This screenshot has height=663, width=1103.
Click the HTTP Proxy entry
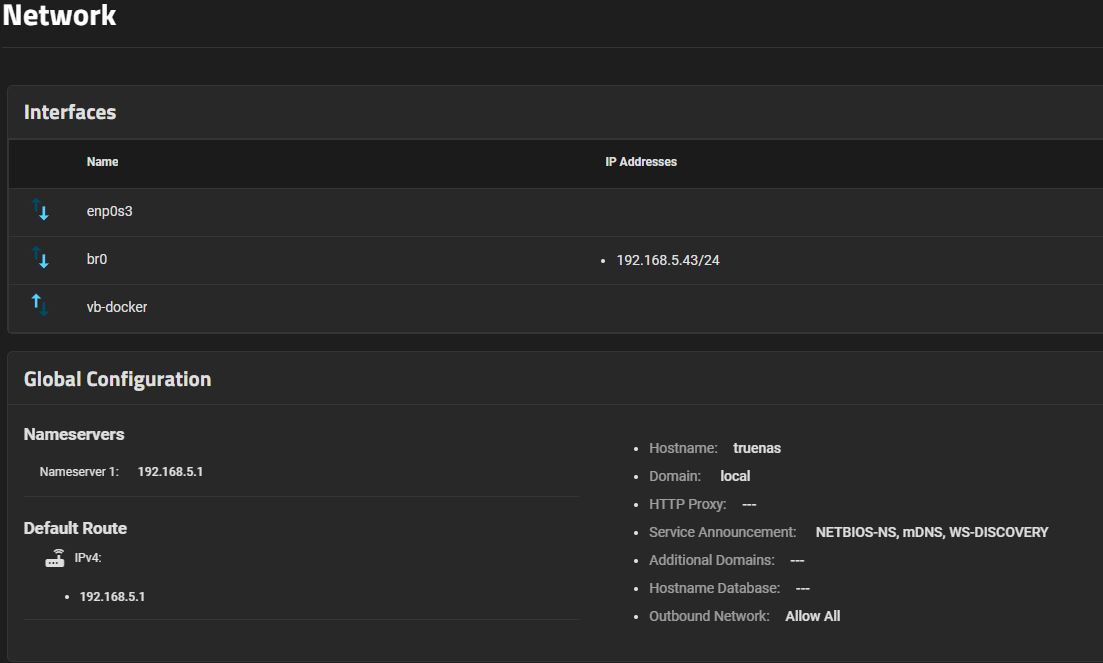pos(702,504)
